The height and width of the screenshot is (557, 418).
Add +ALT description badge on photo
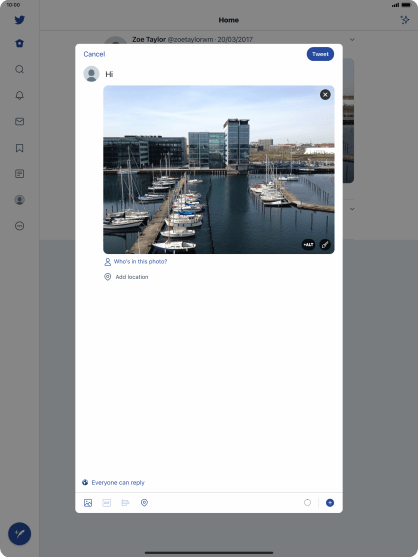tap(308, 244)
